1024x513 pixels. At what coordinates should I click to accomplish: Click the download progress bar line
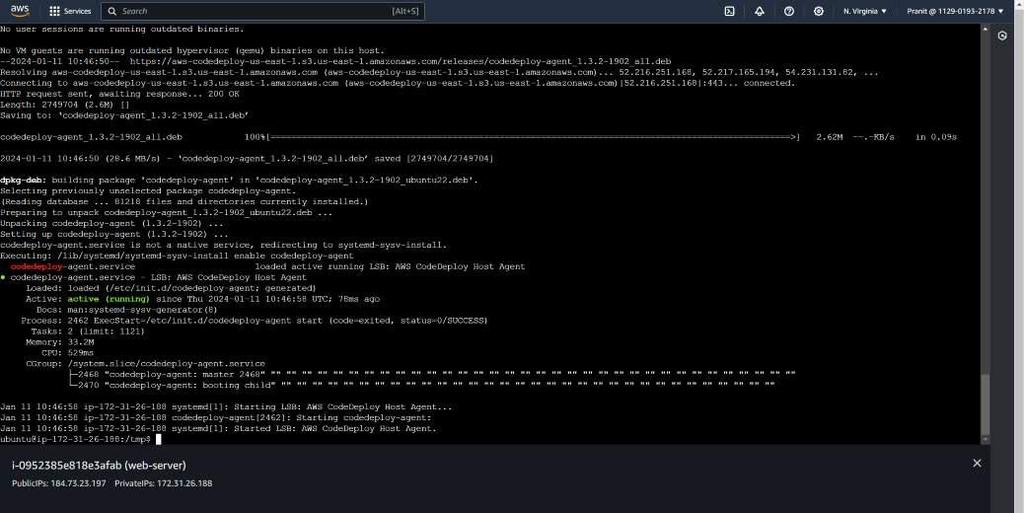click(478, 137)
